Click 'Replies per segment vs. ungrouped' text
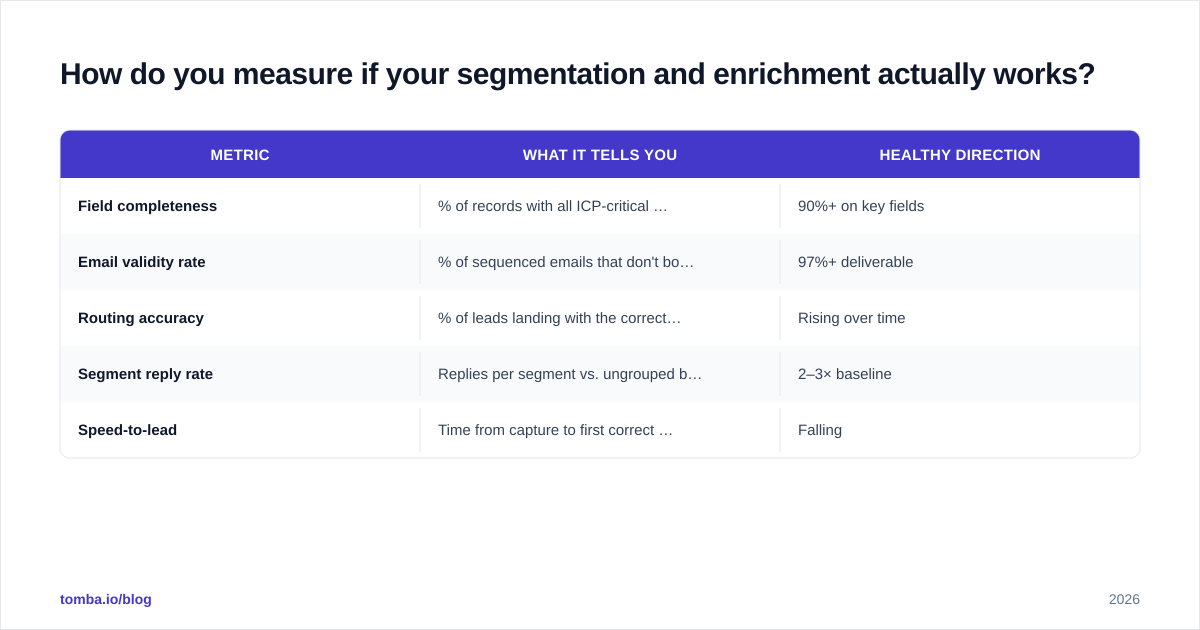 570,374
